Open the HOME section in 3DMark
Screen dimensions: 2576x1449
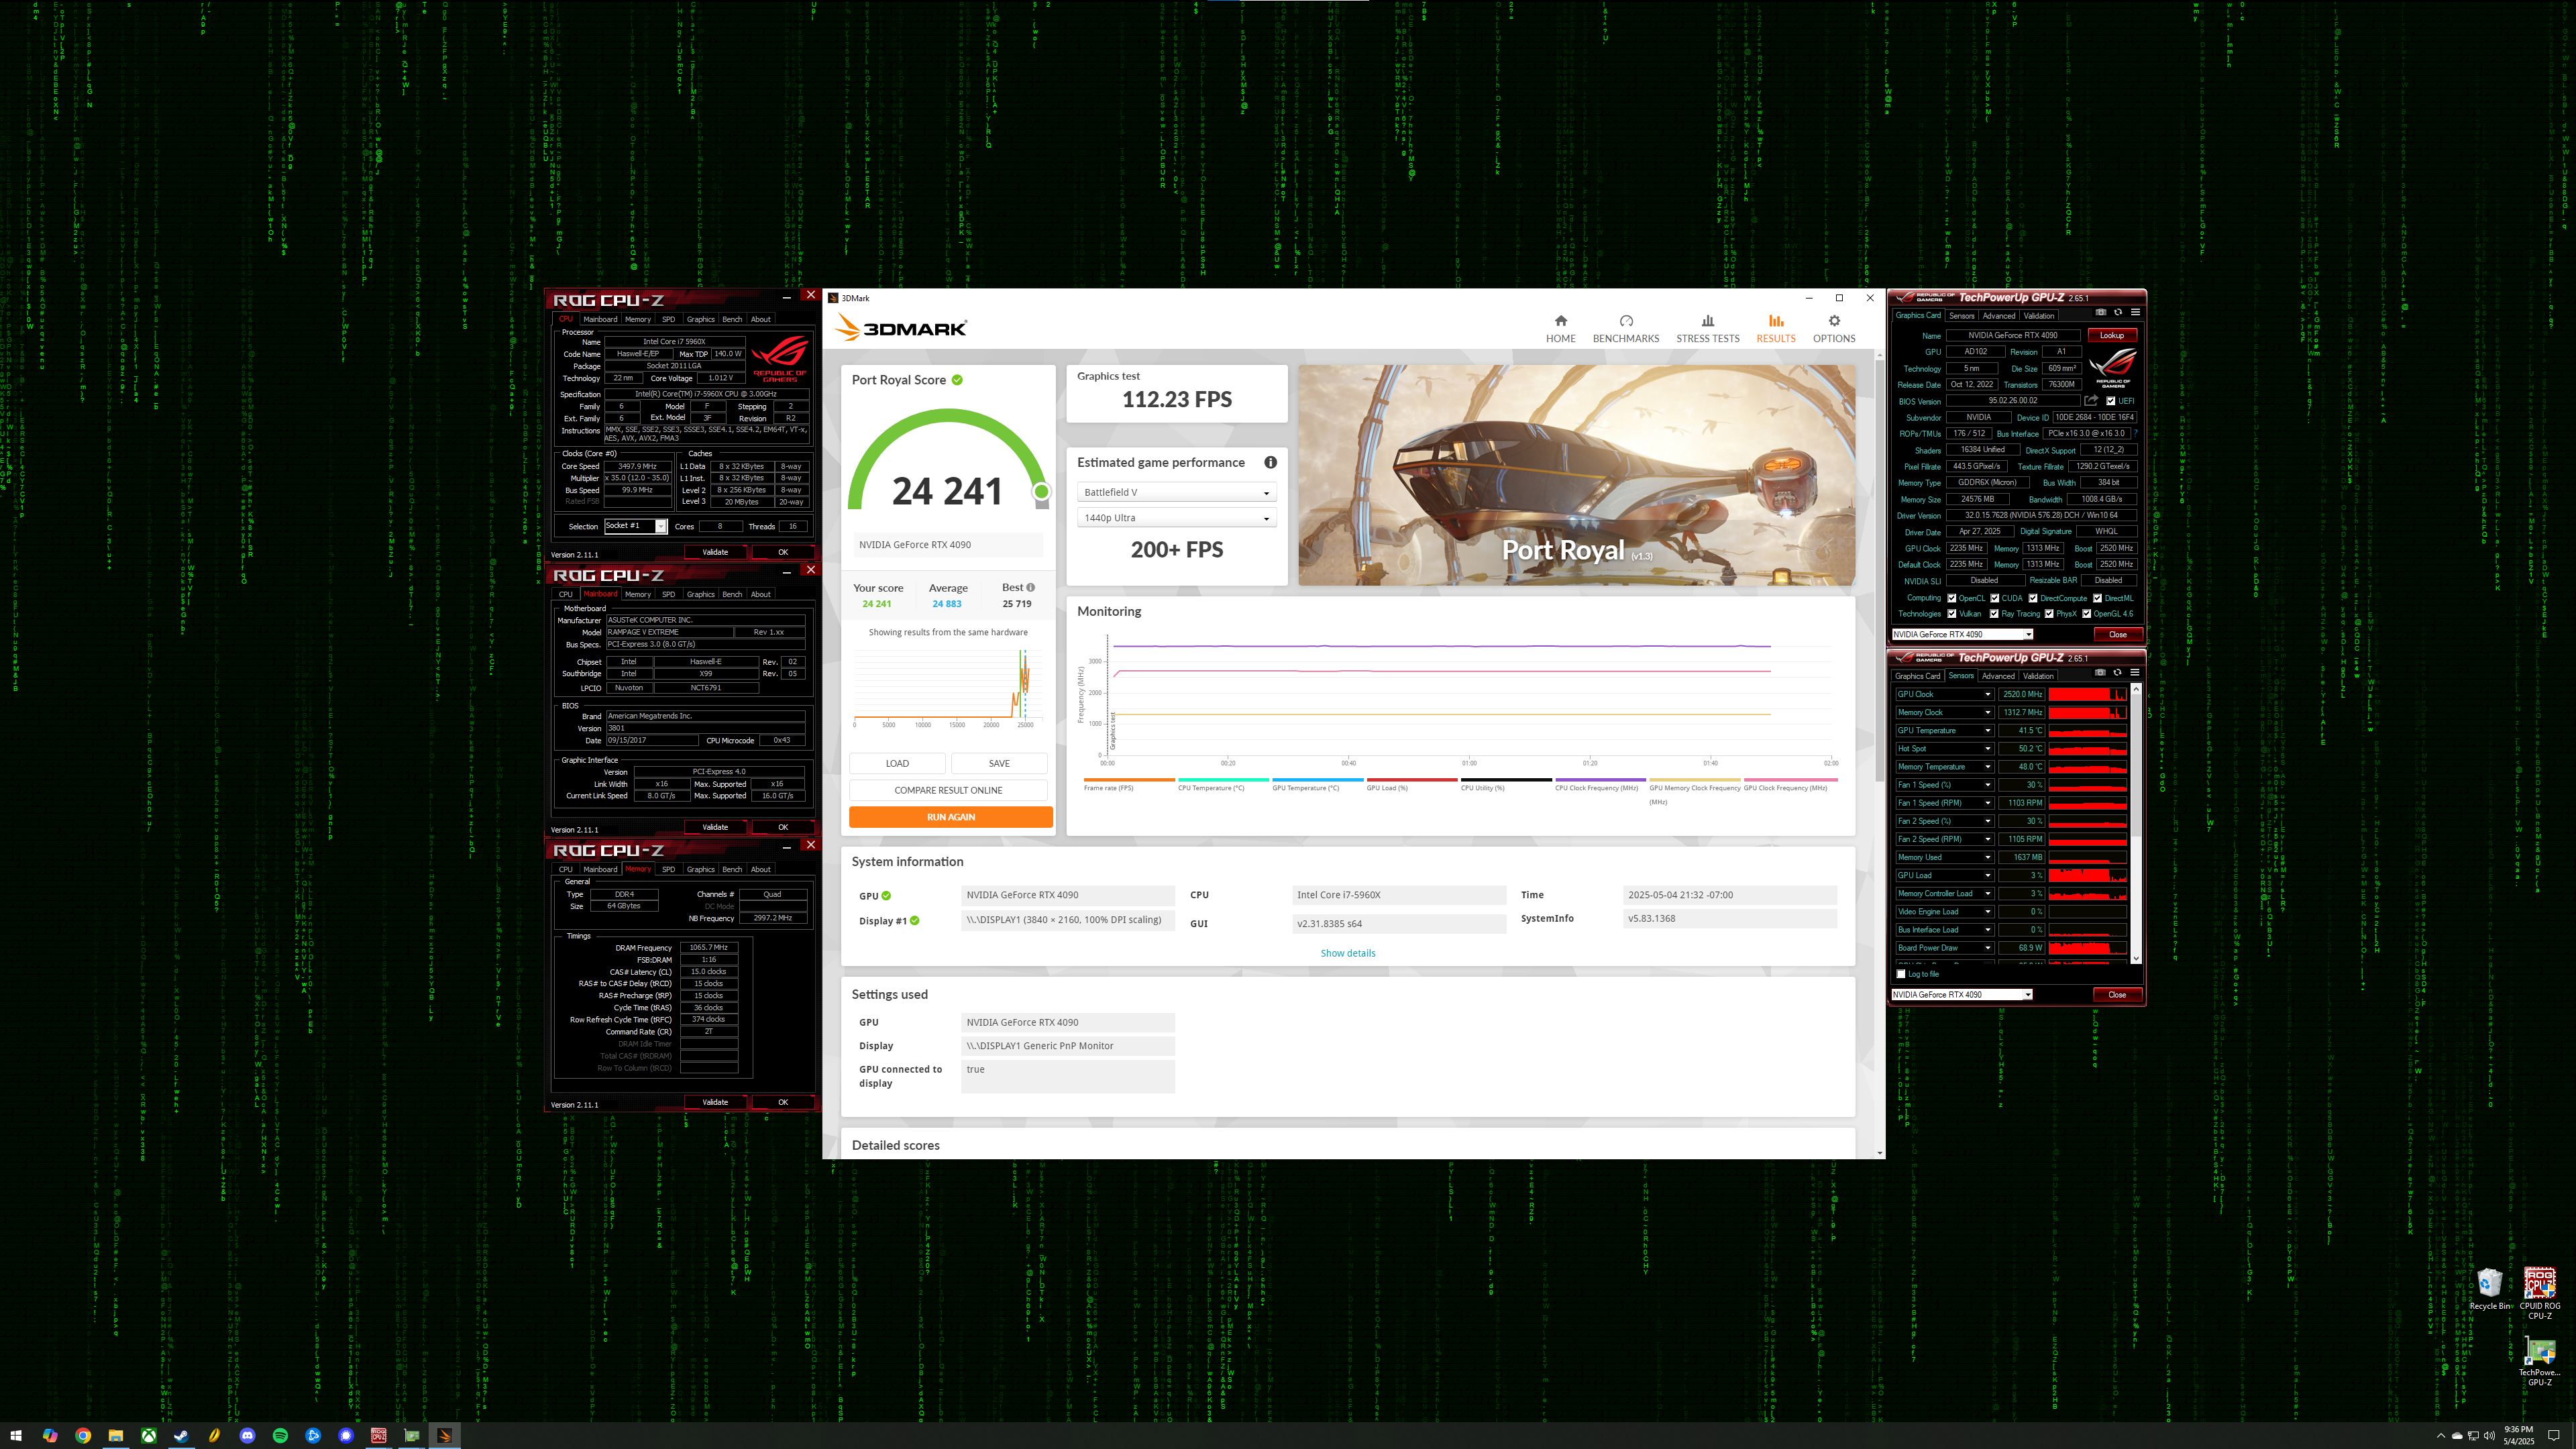pyautogui.click(x=1560, y=329)
